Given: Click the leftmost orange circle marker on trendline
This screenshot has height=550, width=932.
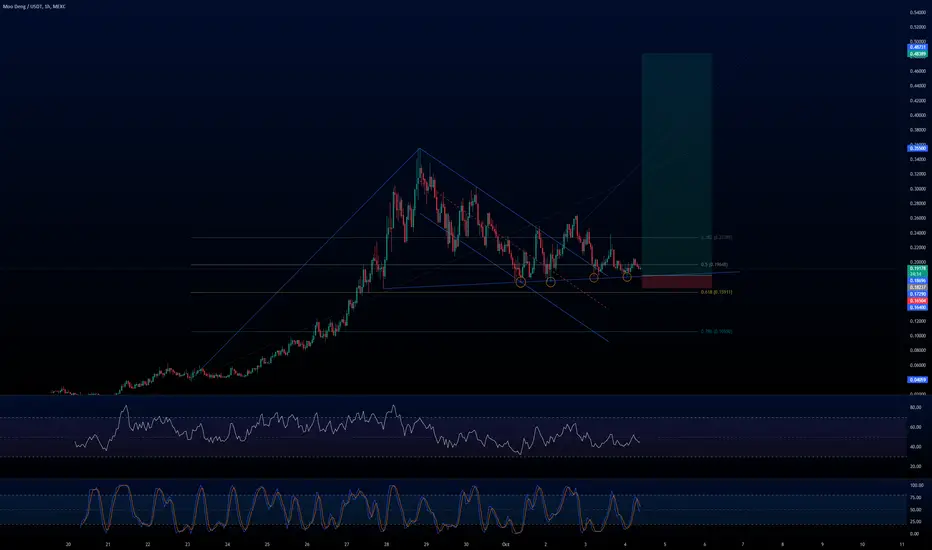Looking at the screenshot, I should tap(520, 282).
